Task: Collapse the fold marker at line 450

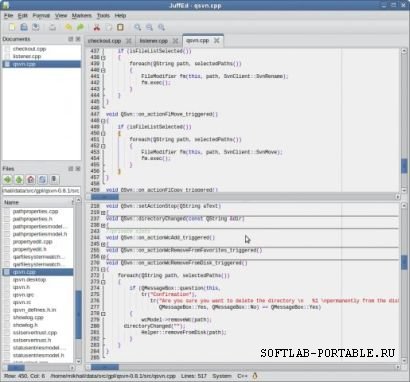Action: coord(103,133)
